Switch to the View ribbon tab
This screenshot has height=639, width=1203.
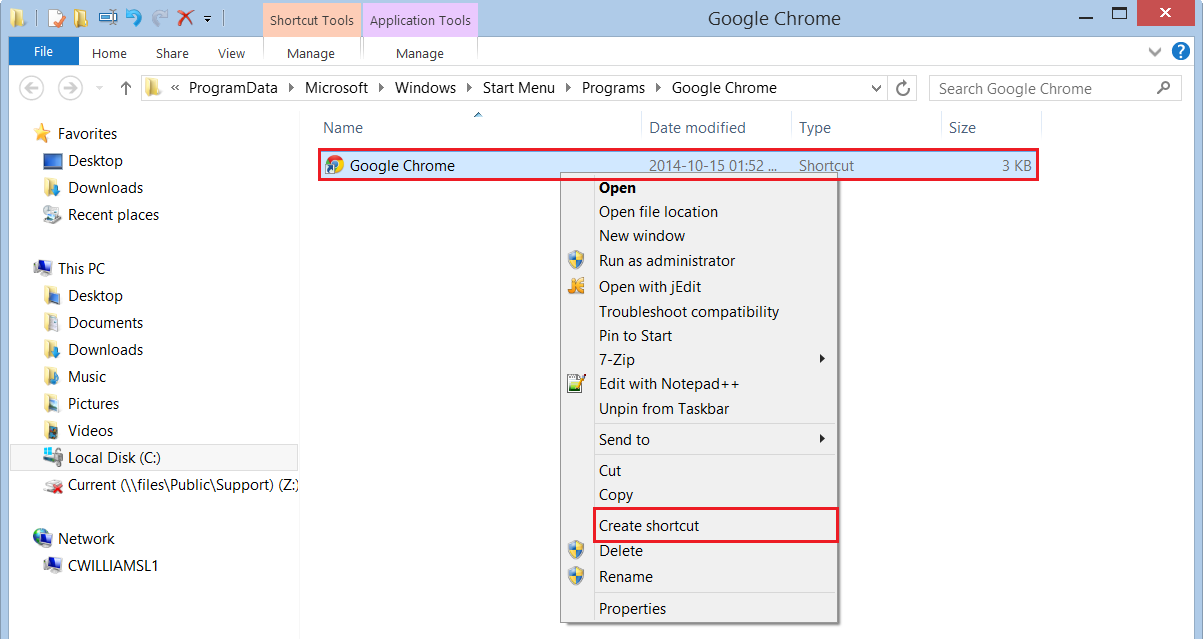coord(231,53)
